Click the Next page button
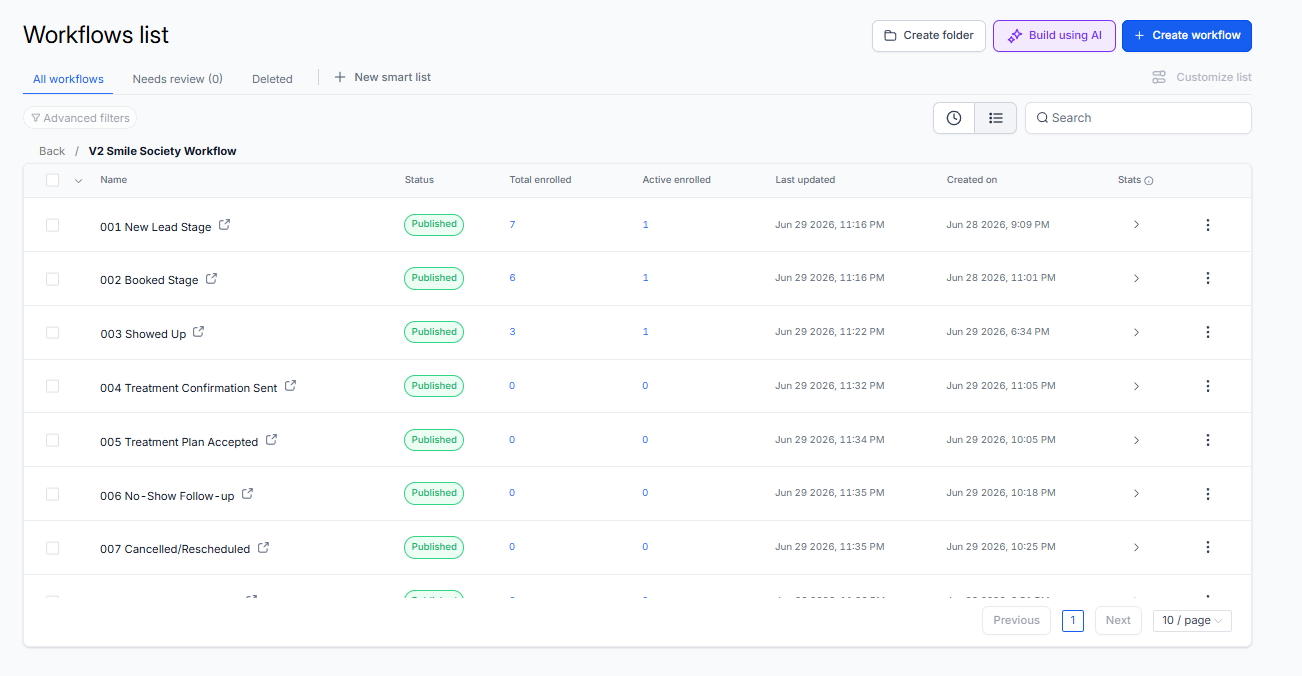This screenshot has height=676, width=1302. [x=1118, y=620]
